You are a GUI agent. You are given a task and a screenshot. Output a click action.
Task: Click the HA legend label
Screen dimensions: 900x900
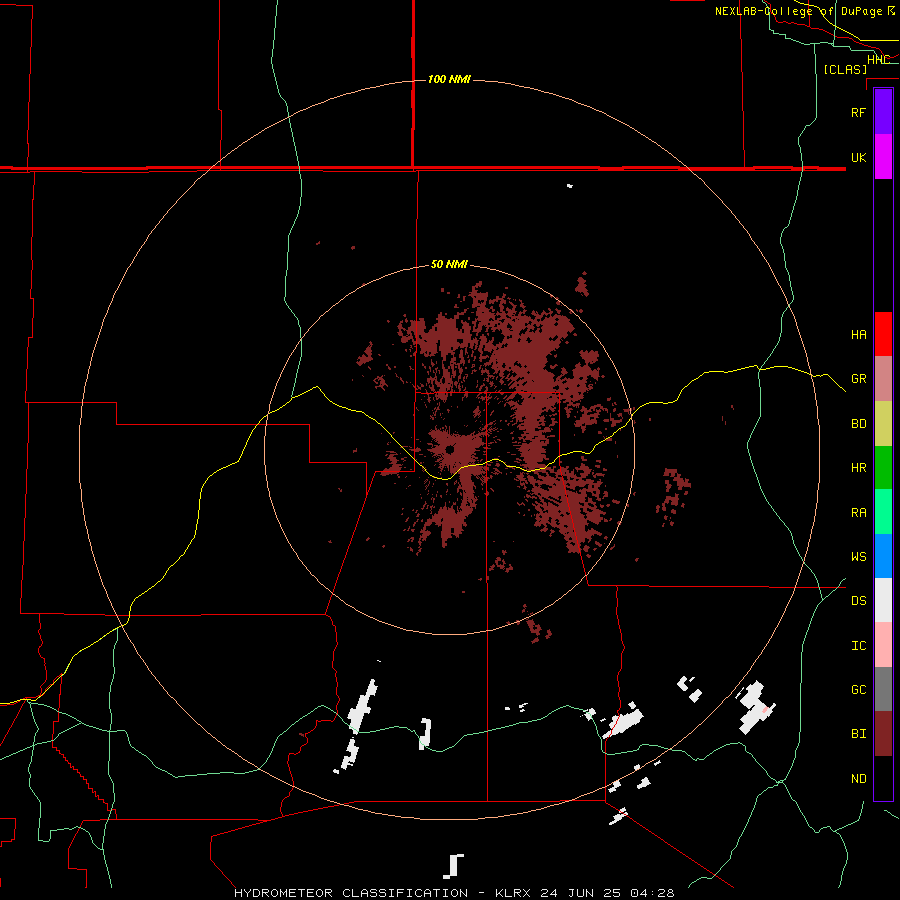pos(858,334)
